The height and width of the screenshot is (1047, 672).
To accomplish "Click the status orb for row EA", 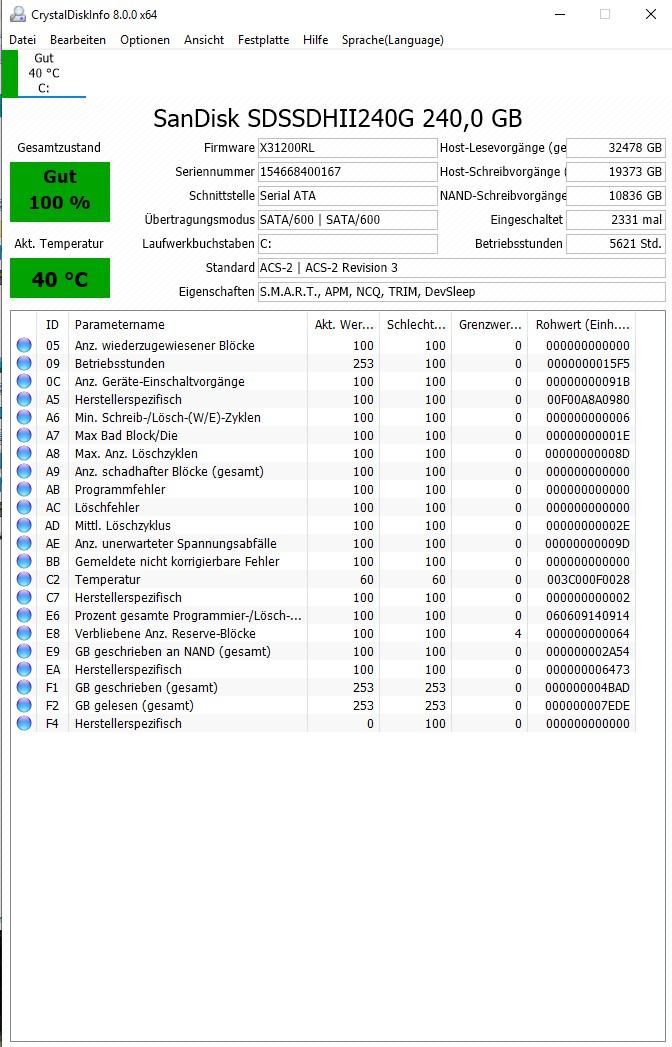I will pyautogui.click(x=24, y=670).
